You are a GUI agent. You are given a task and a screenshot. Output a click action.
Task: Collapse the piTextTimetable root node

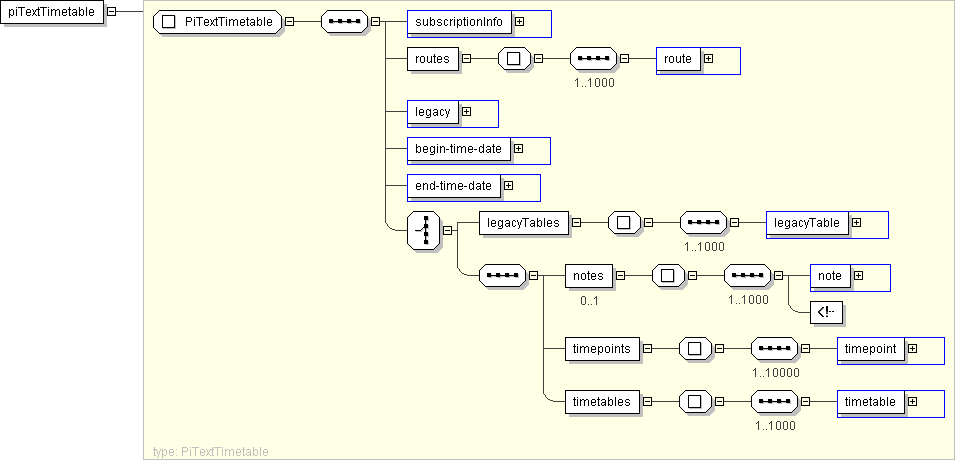point(110,12)
